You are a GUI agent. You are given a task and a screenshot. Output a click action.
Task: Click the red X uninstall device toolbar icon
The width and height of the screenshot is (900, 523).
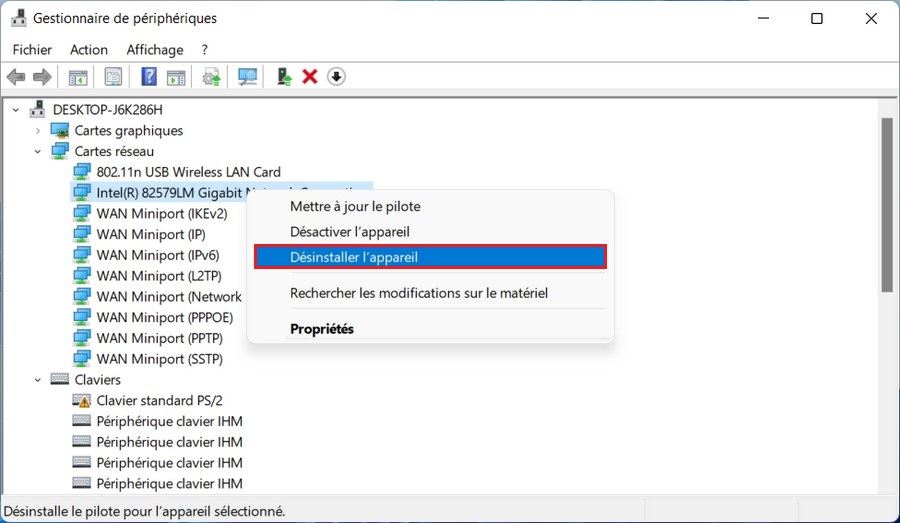tap(310, 76)
